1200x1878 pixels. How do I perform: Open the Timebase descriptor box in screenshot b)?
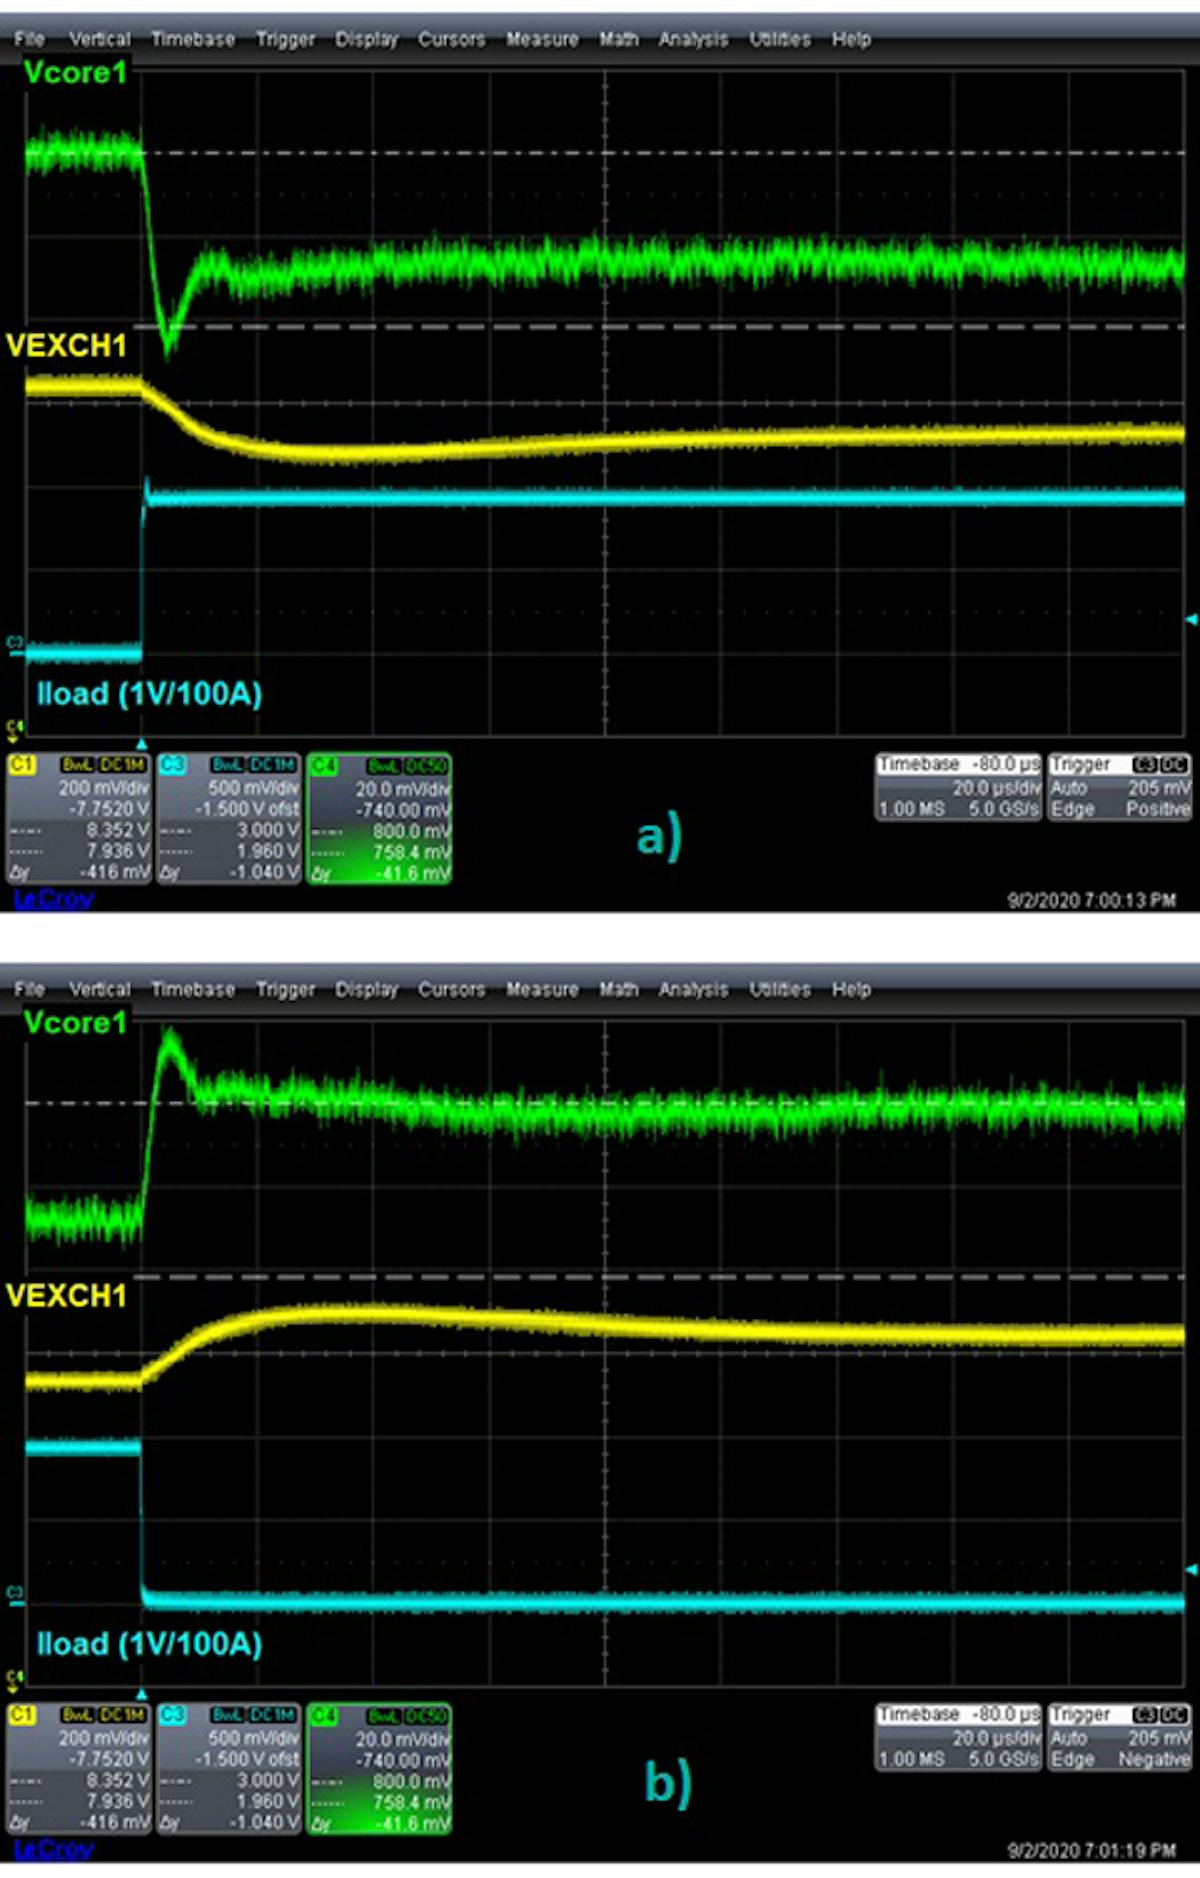click(958, 1737)
